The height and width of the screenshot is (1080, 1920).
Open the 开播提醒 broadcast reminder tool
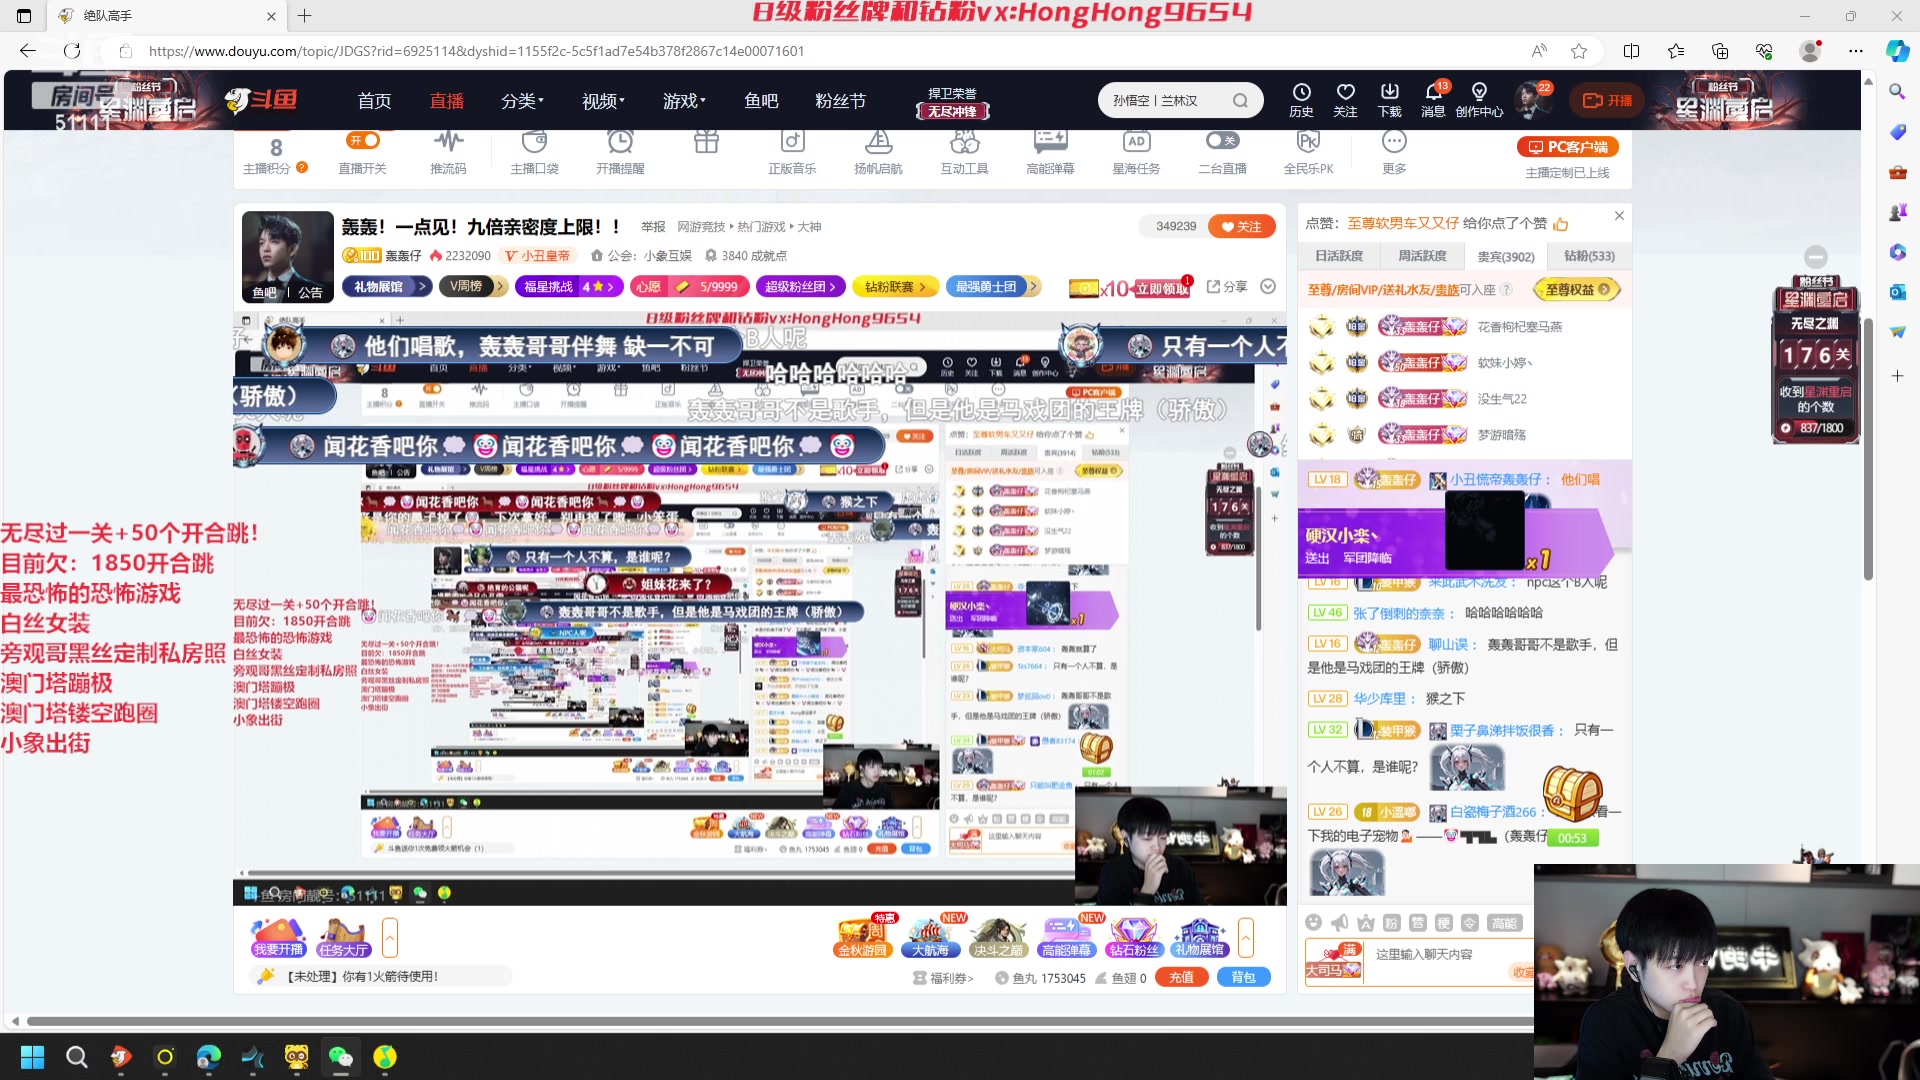622,143
